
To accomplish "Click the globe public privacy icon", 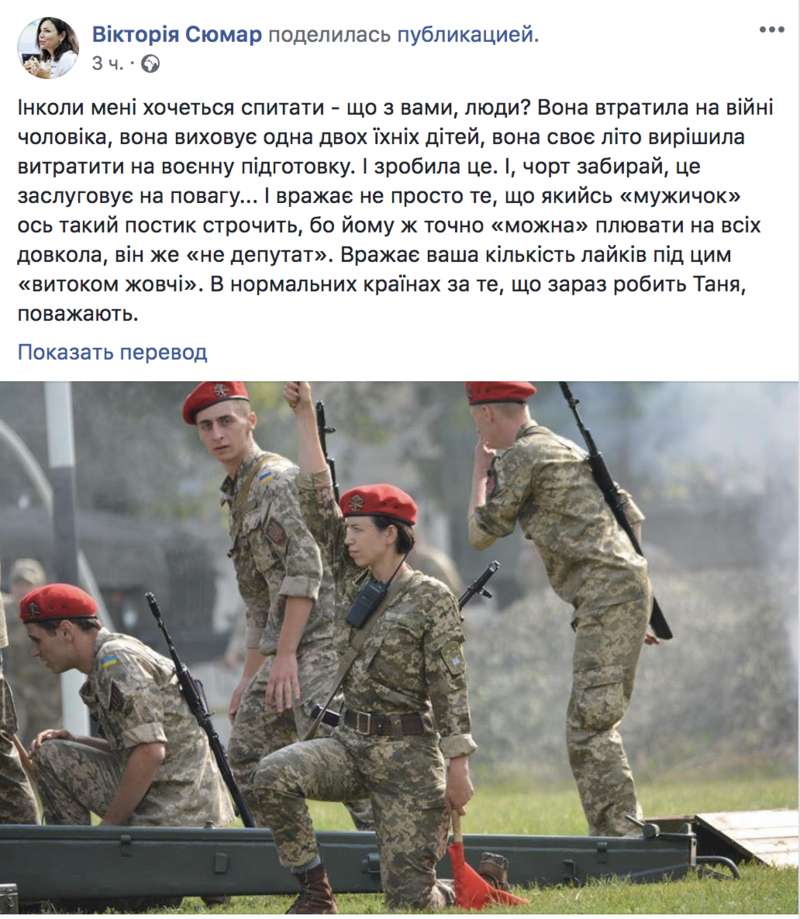I will click(x=151, y=63).
